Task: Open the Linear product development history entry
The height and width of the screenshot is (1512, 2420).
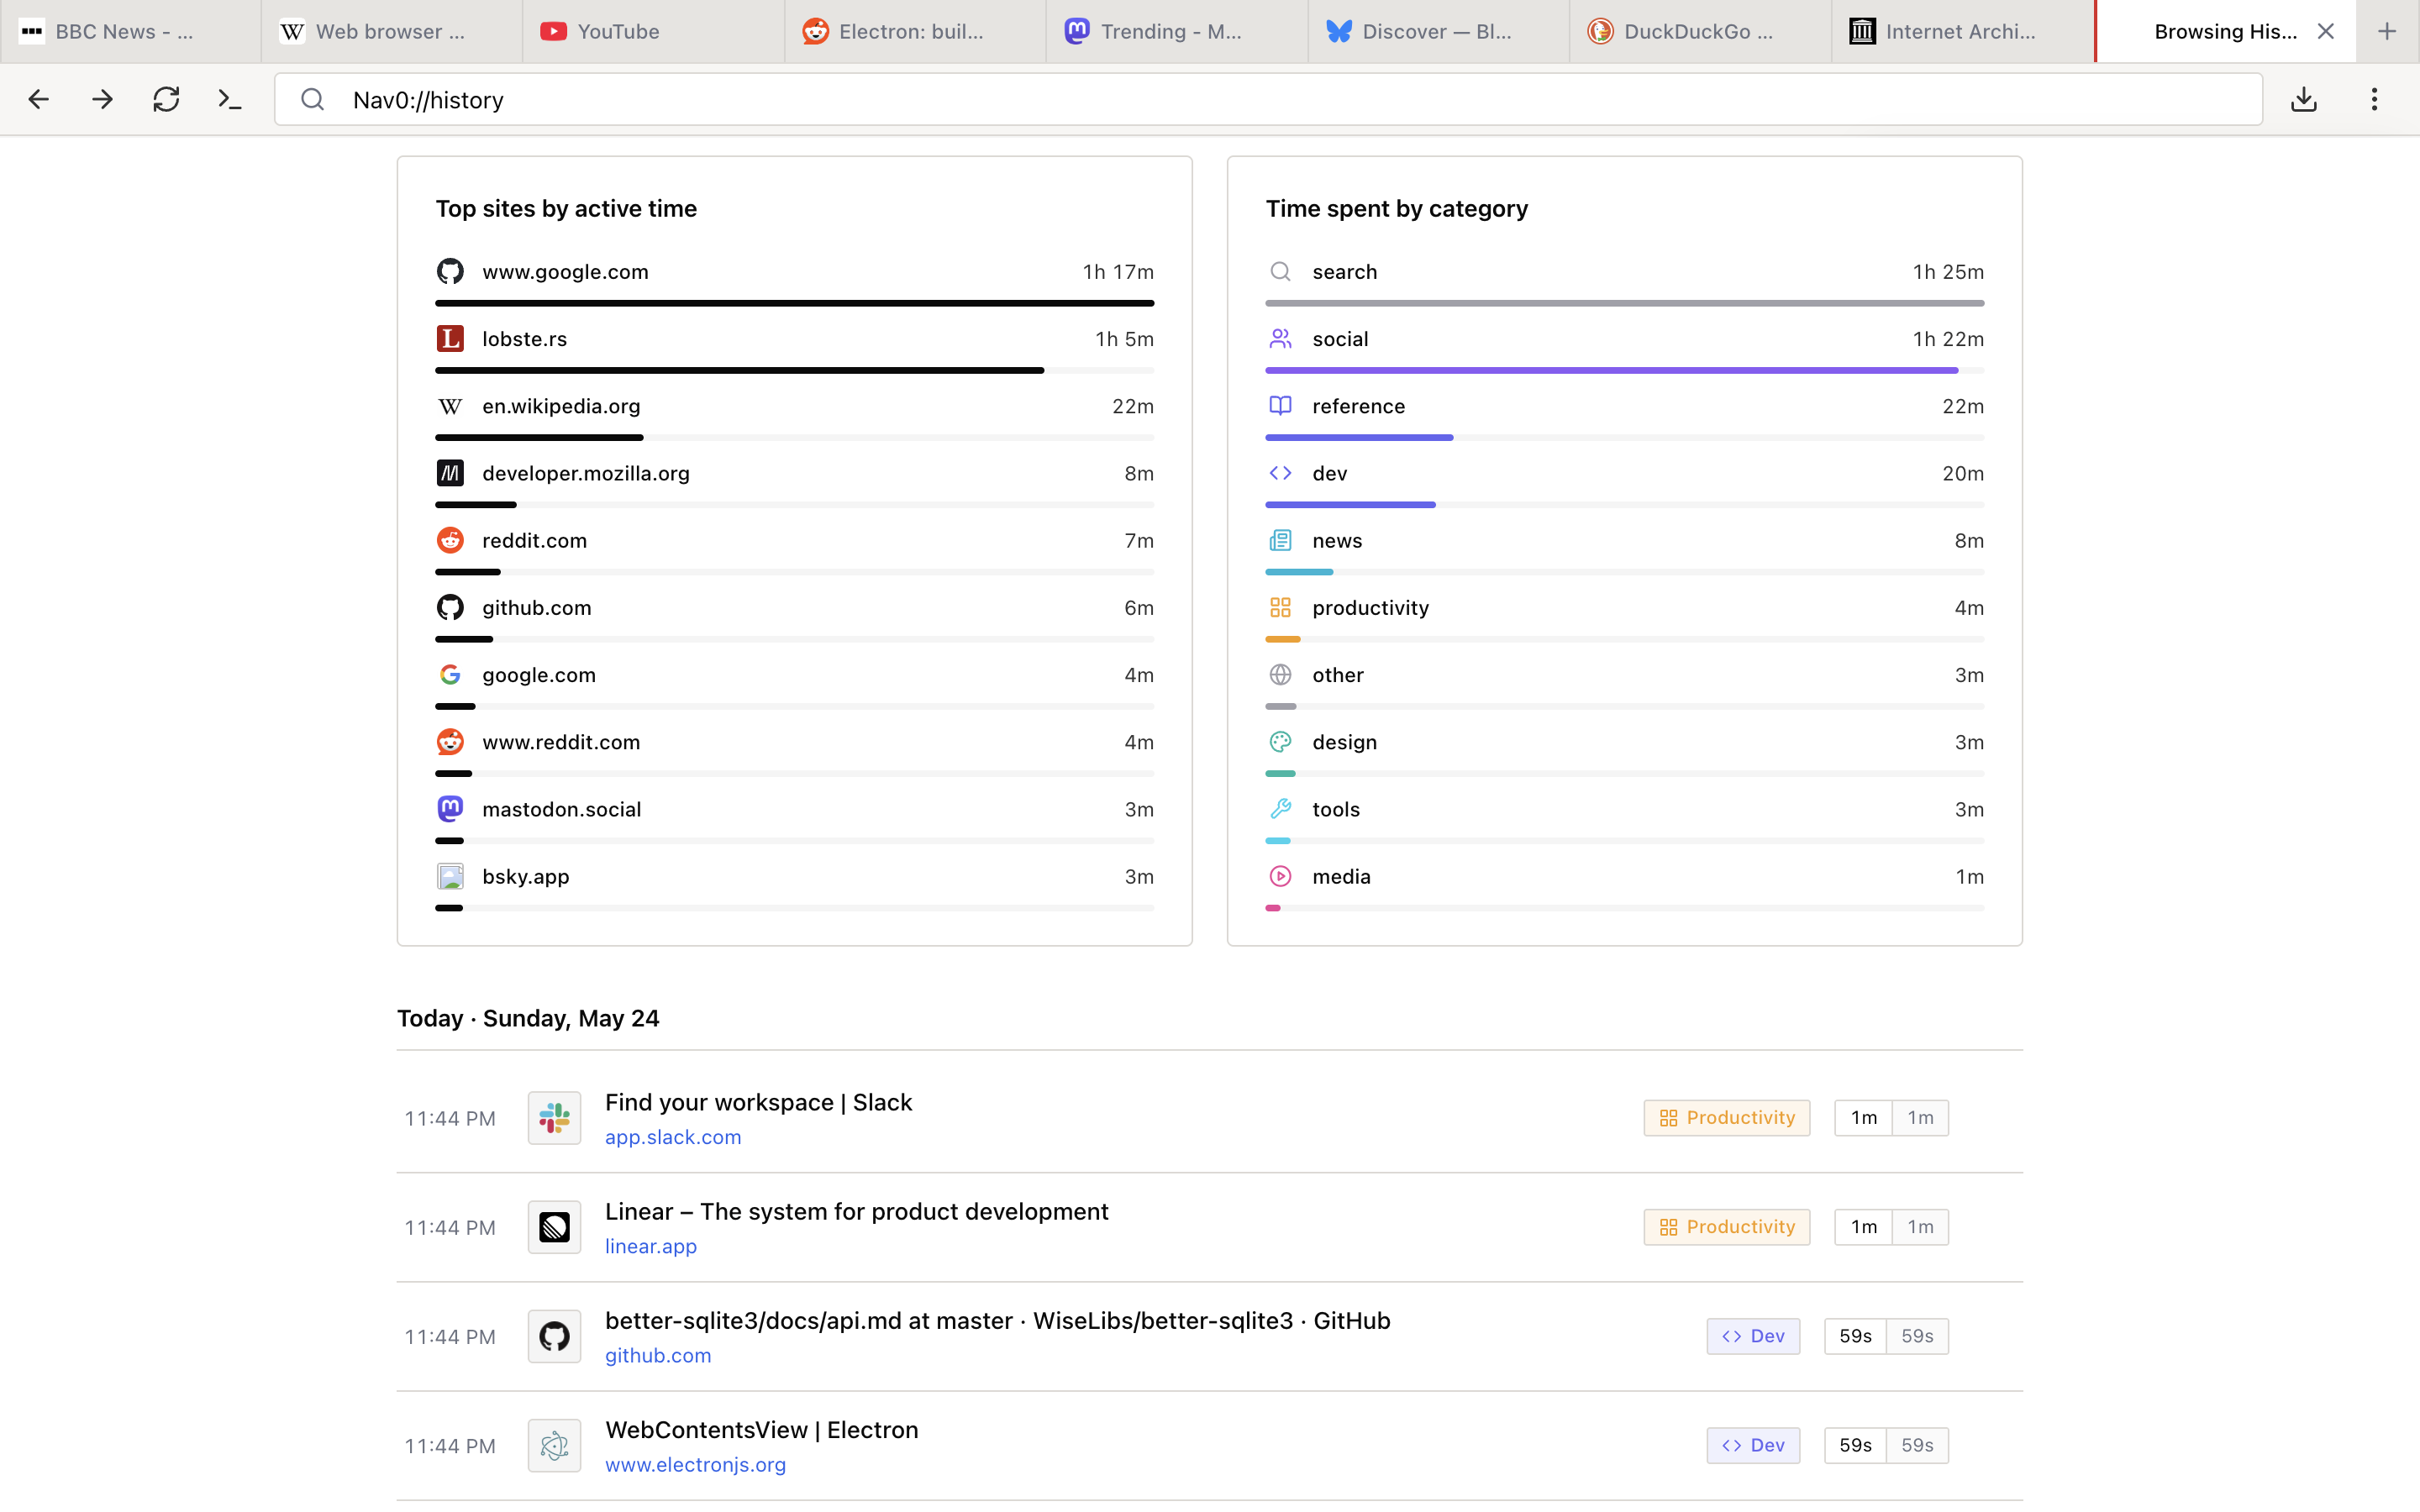Action: [856, 1211]
